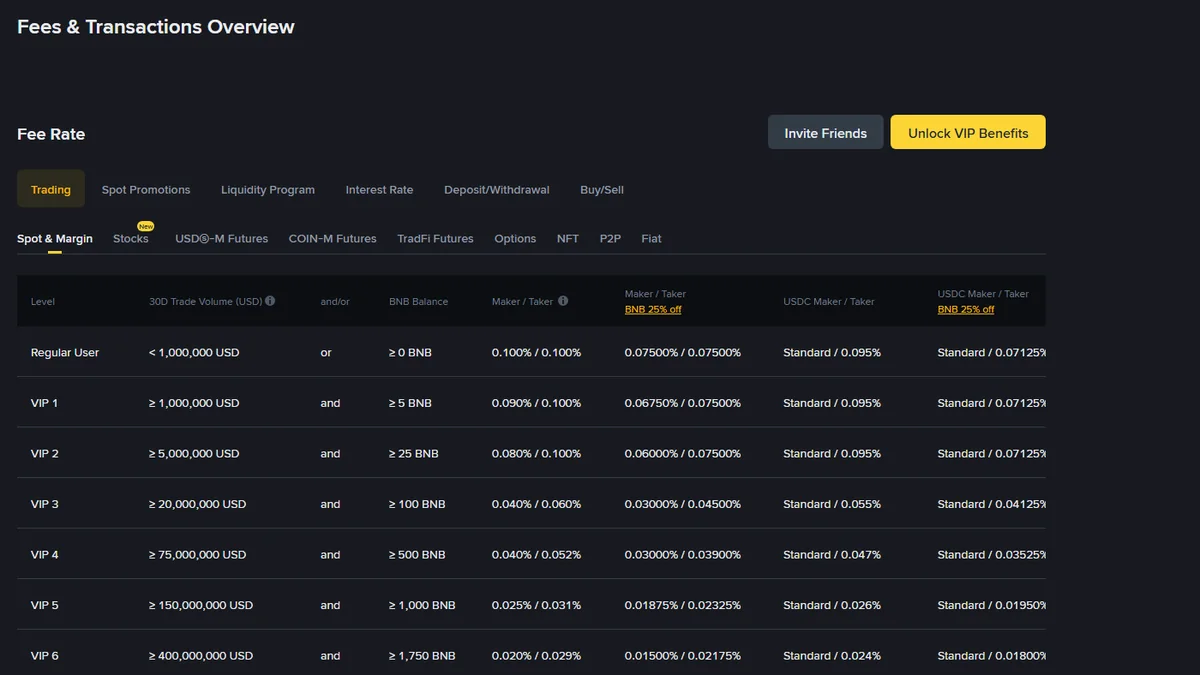The height and width of the screenshot is (675, 1200).
Task: Open the Deposit/Withdrawal tab
Action: 497,189
